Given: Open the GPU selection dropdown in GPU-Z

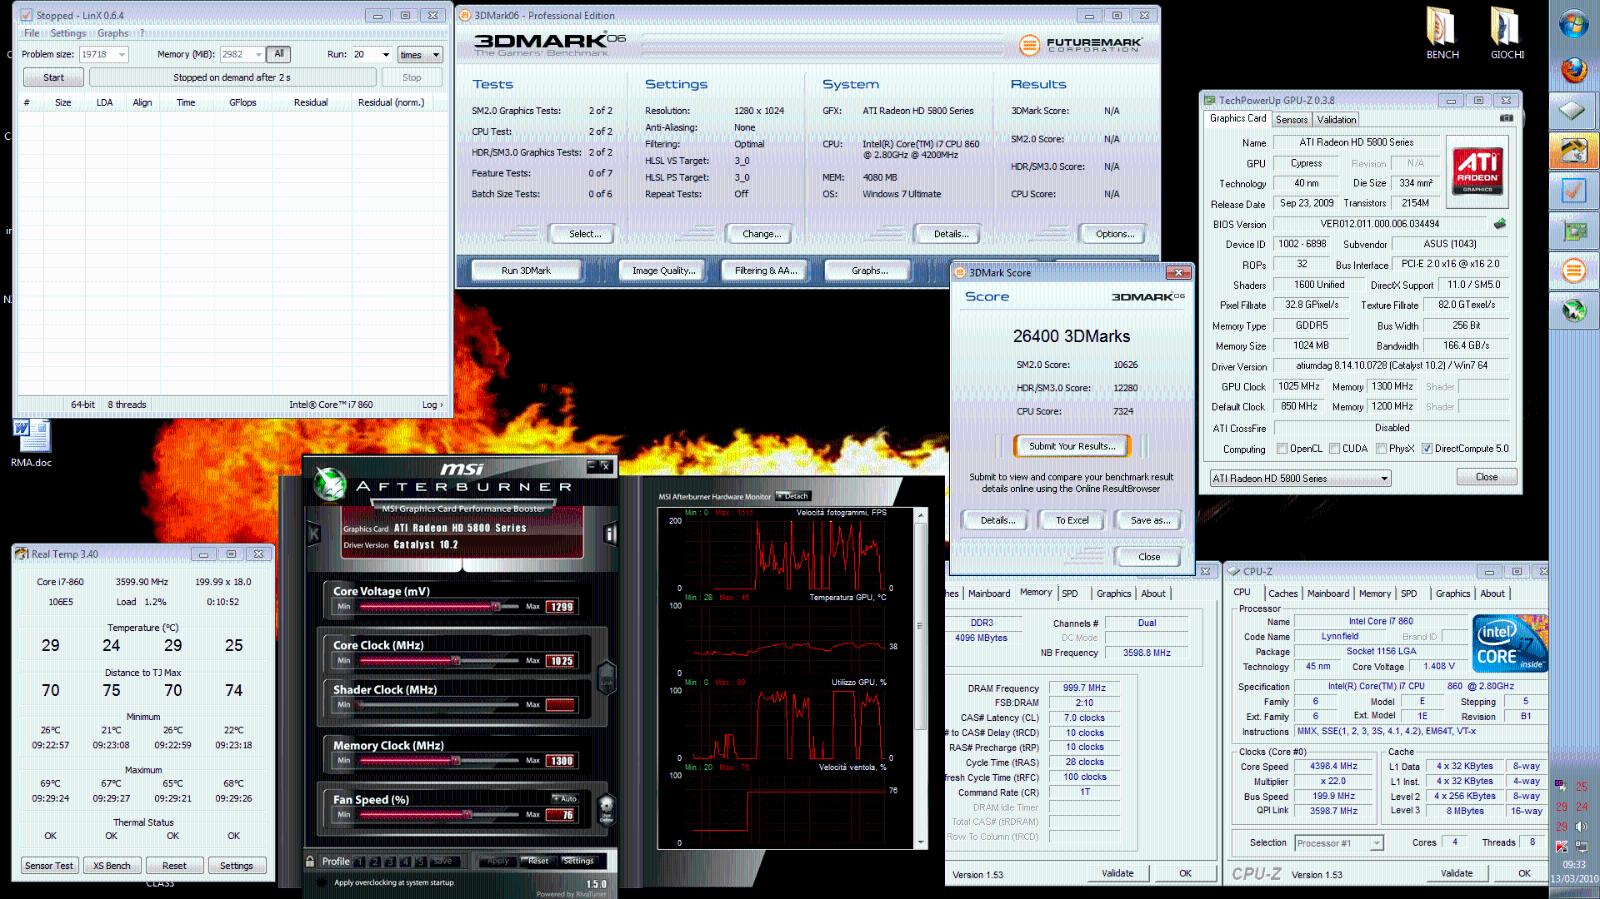Looking at the screenshot, I should tap(1300, 478).
